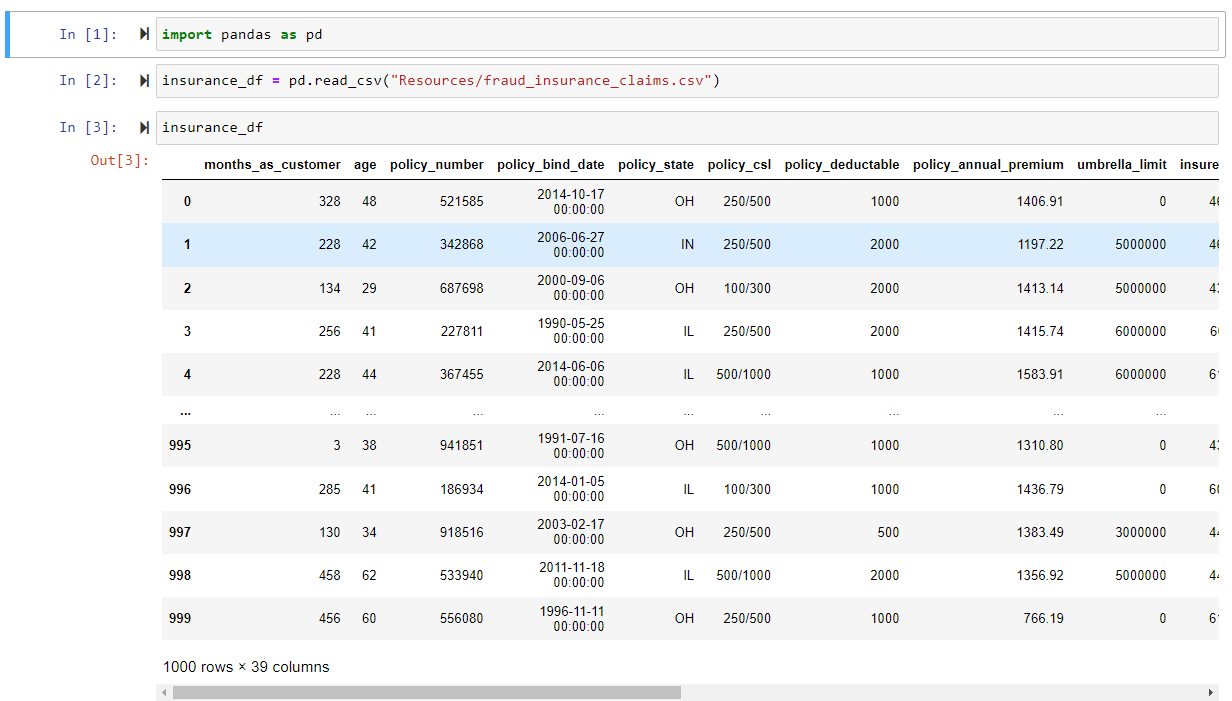Click annual premium value 1310.80
Screen dimensions: 1232x701
point(1040,445)
